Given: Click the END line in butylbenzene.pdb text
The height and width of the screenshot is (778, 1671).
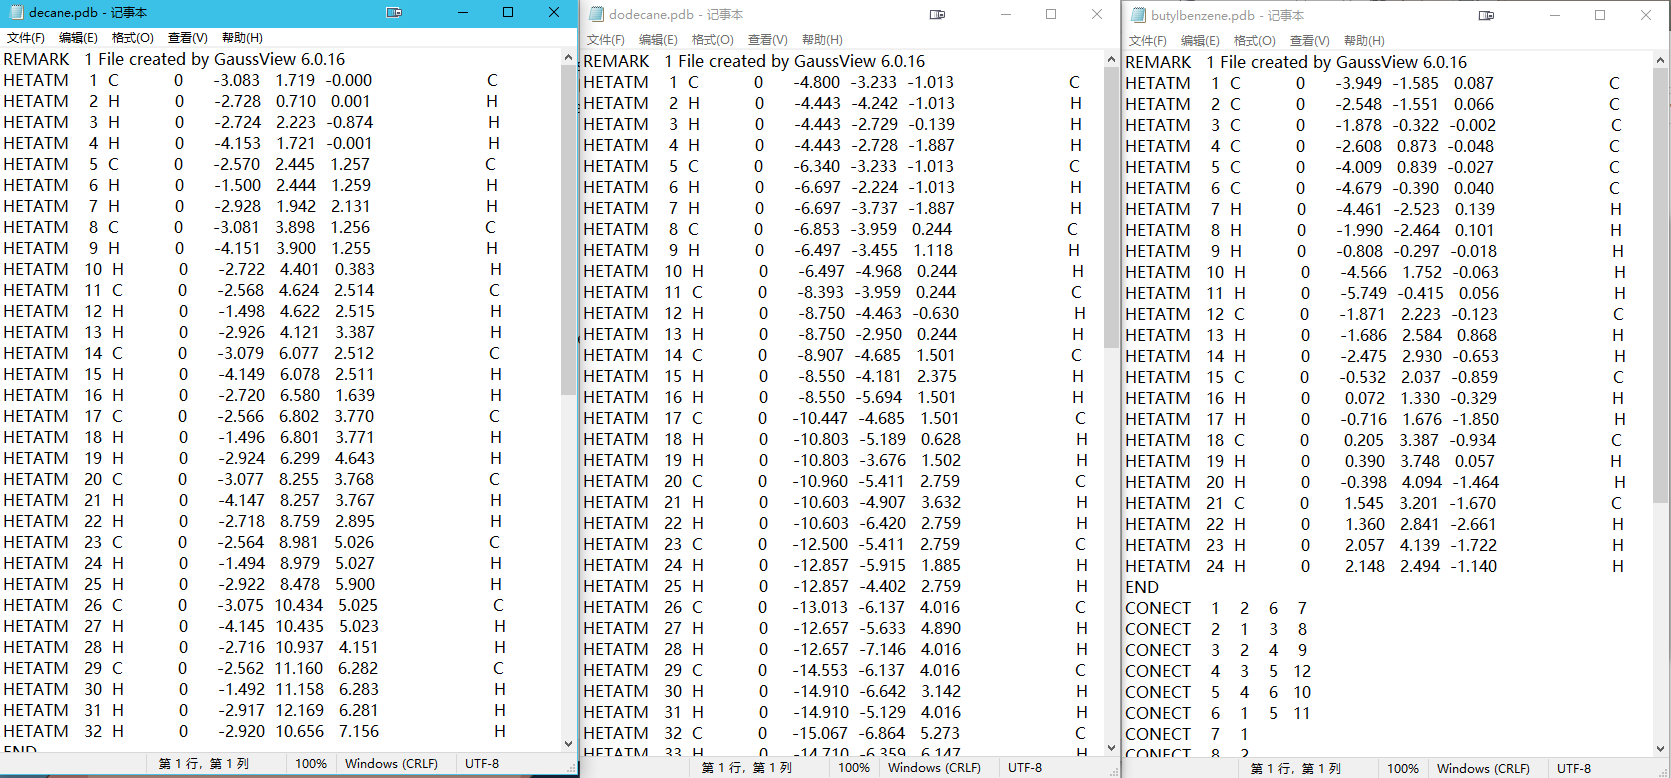Looking at the screenshot, I should (x=1142, y=587).
